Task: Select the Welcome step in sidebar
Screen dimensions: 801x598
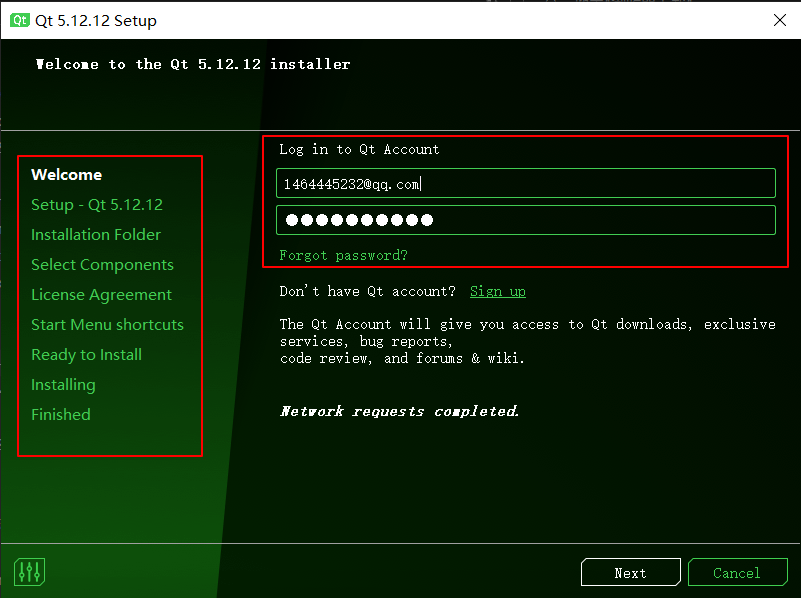Action: point(66,175)
